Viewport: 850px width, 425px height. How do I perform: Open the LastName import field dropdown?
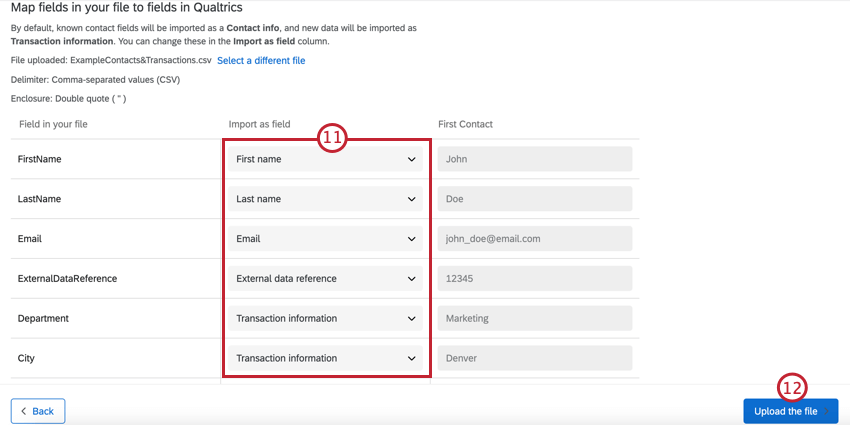pyautogui.click(x=324, y=199)
